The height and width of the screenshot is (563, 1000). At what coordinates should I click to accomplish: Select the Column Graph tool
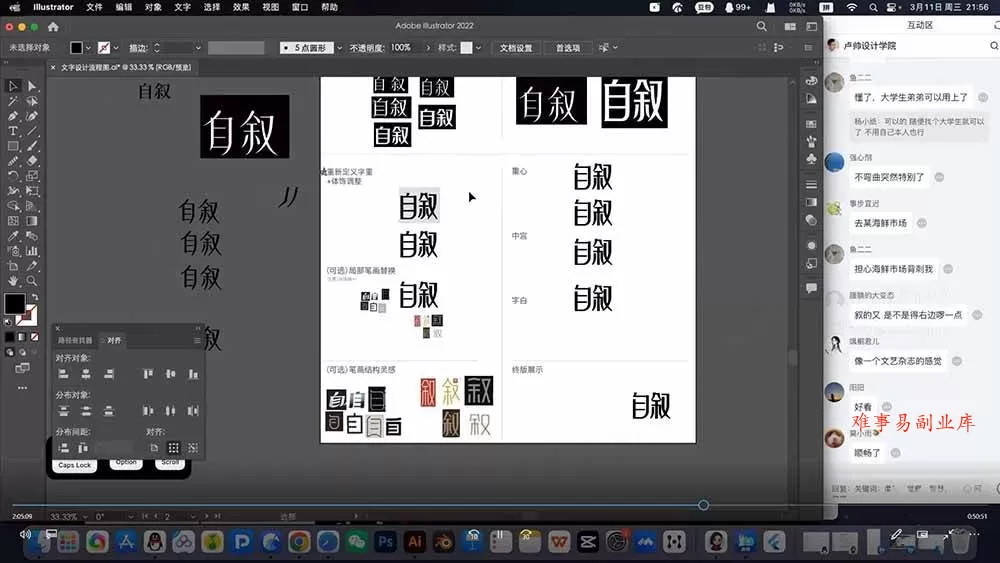[32, 251]
